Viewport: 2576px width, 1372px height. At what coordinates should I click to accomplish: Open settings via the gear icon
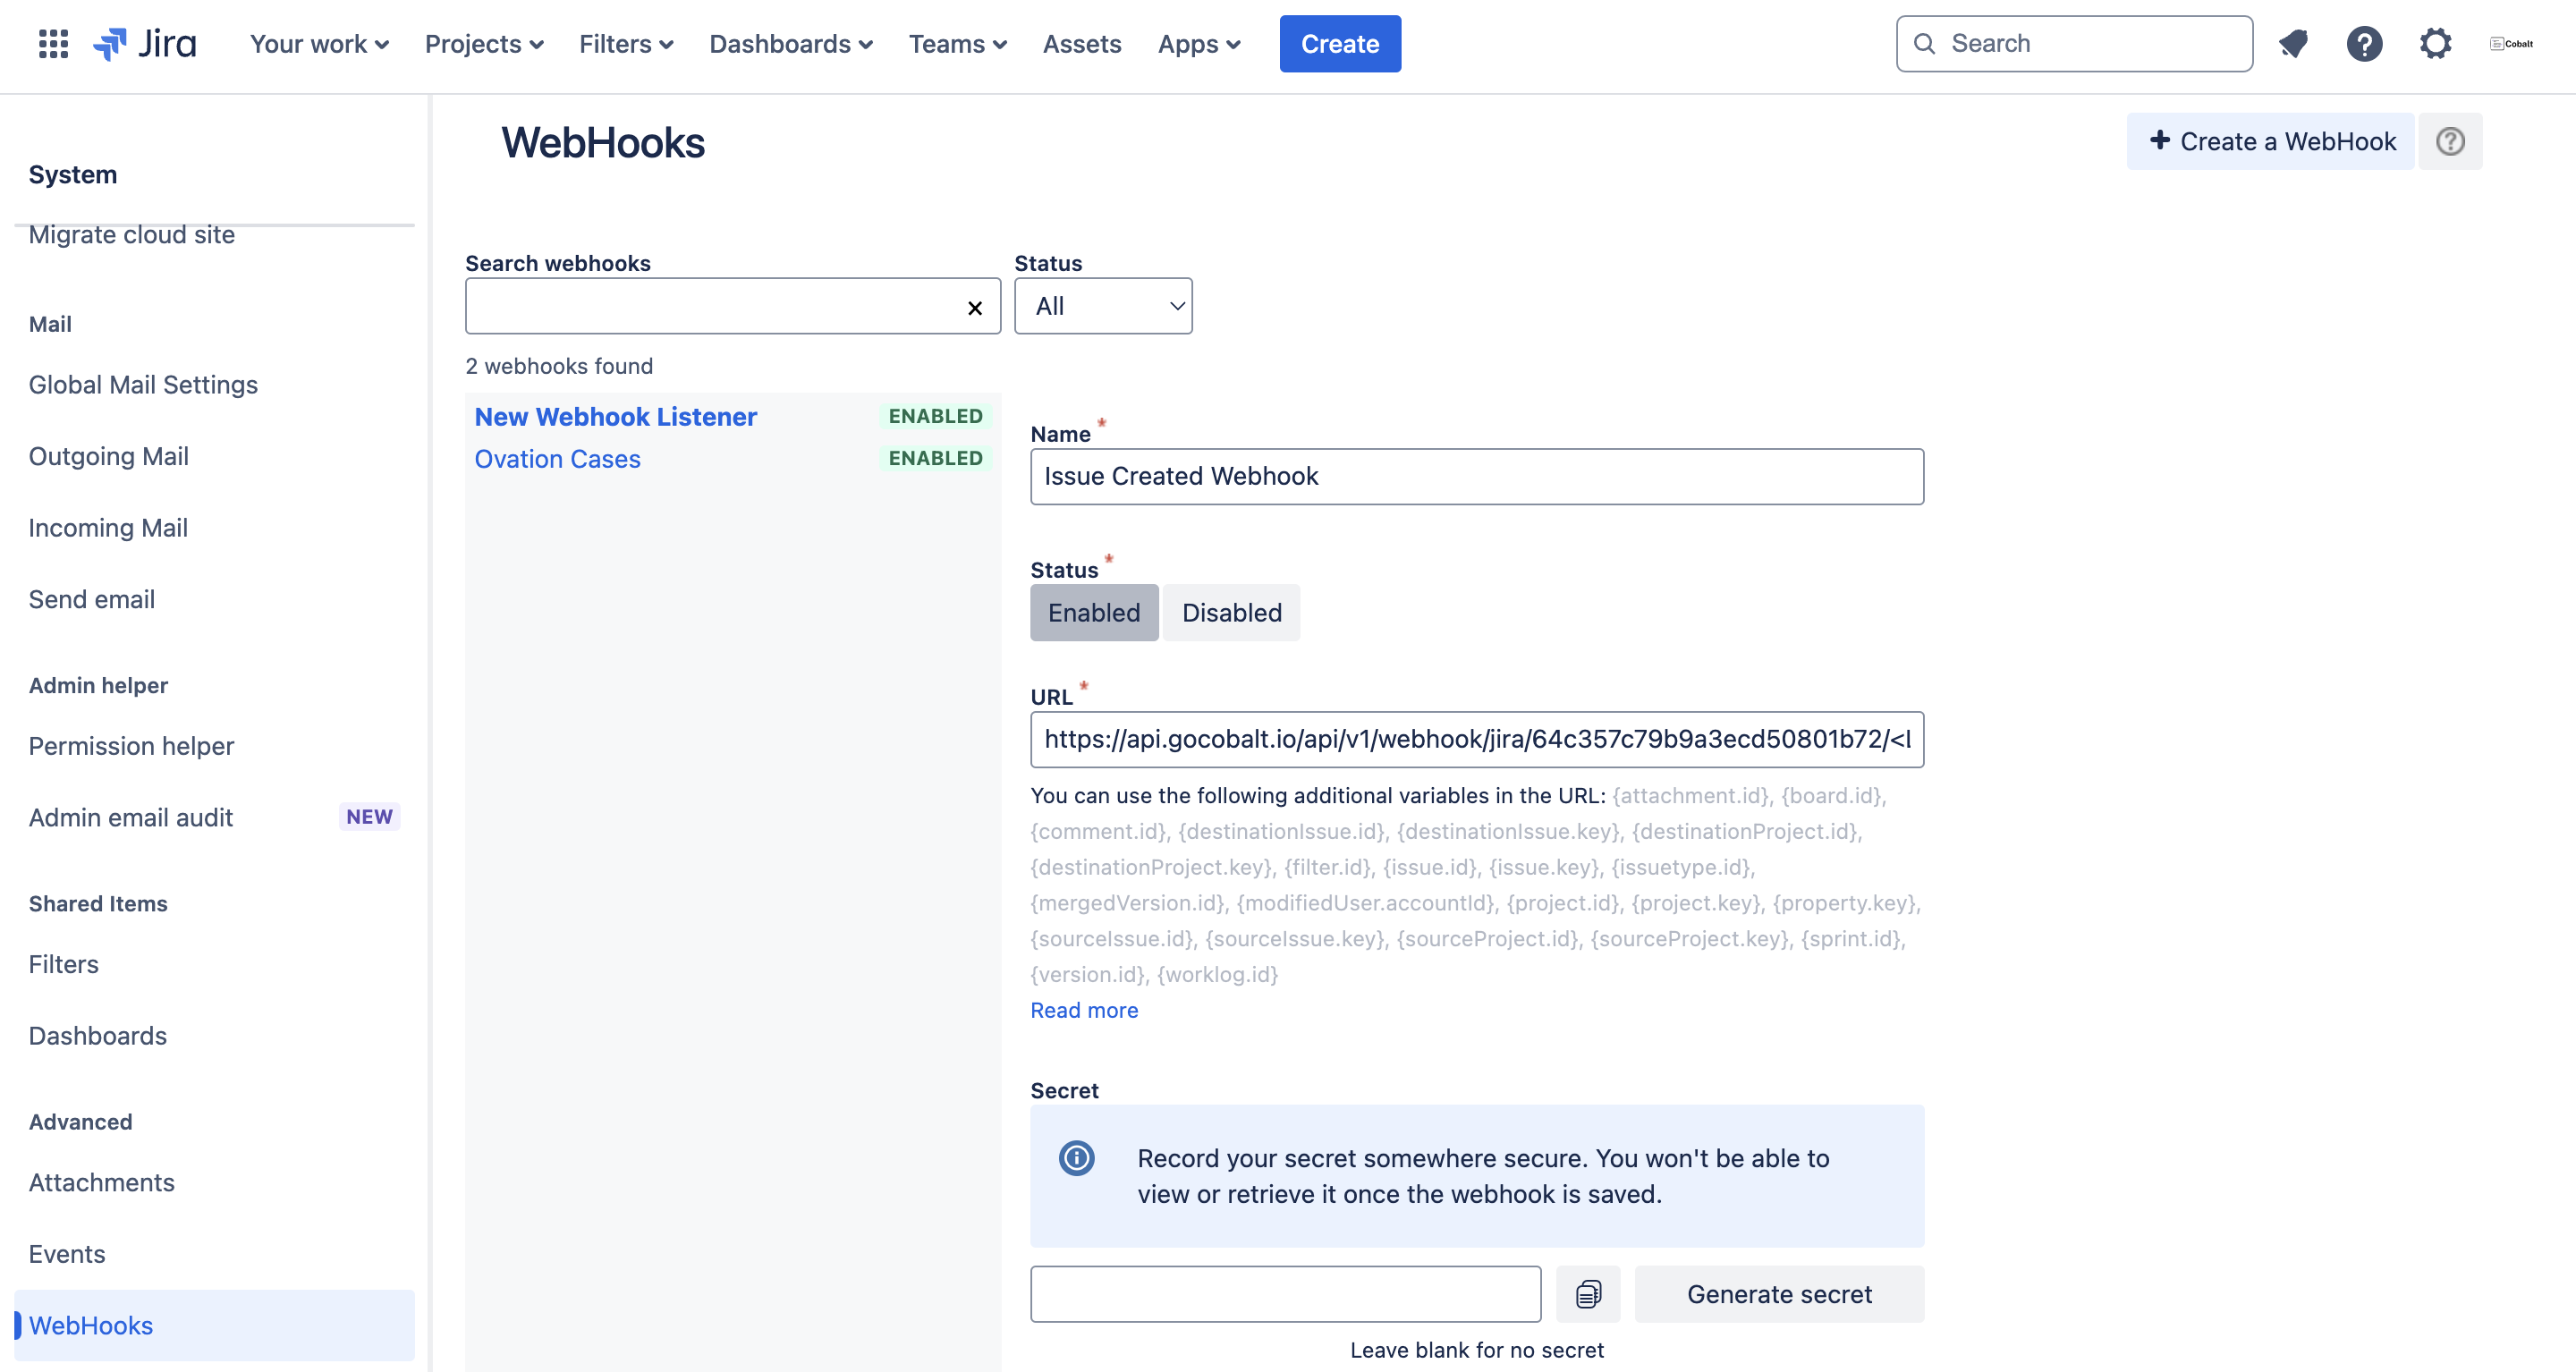point(2435,43)
